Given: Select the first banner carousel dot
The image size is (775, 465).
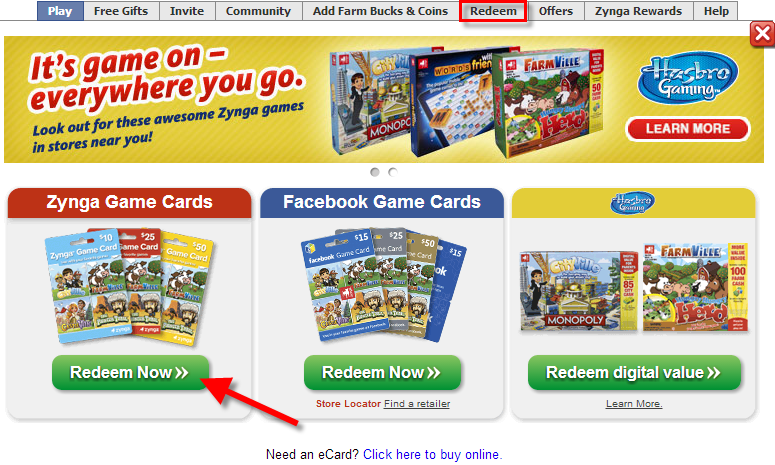Looking at the screenshot, I should click(x=375, y=172).
